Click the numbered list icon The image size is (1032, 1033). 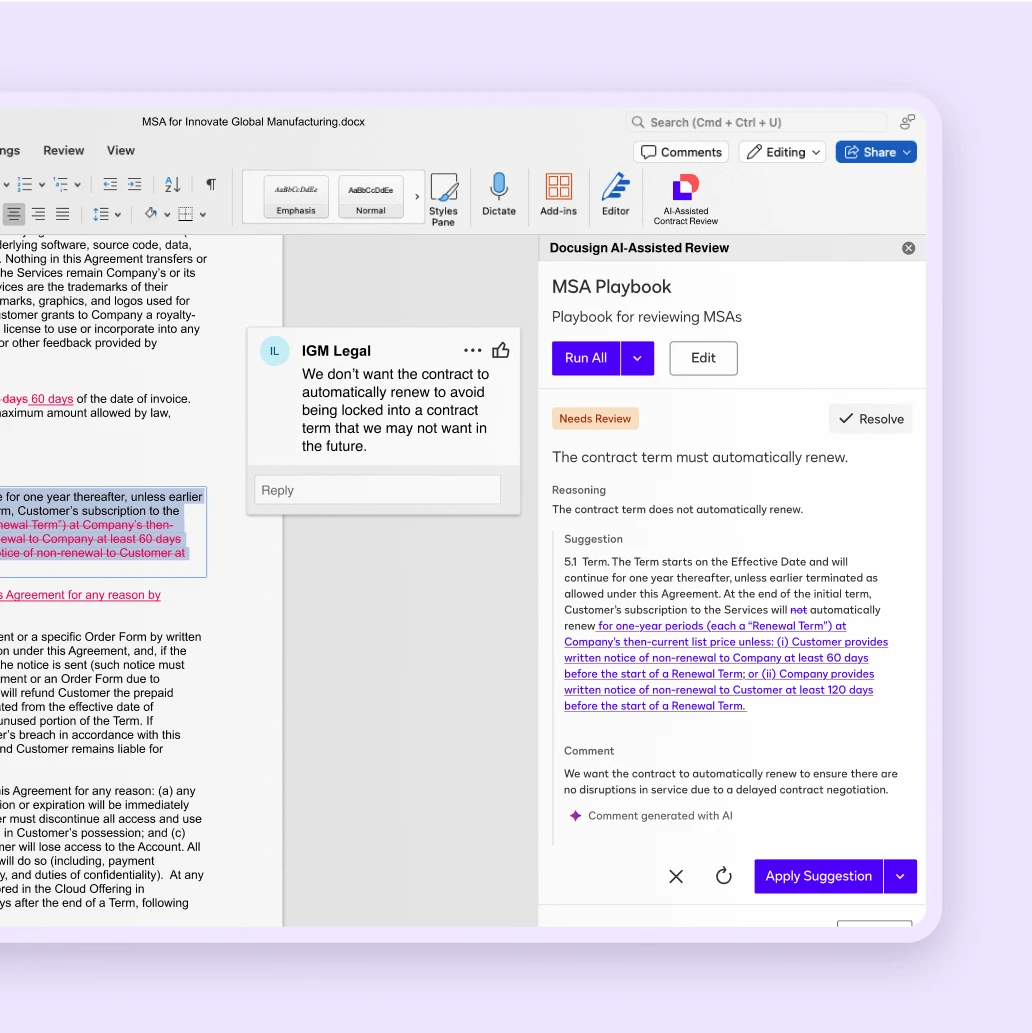[24, 184]
